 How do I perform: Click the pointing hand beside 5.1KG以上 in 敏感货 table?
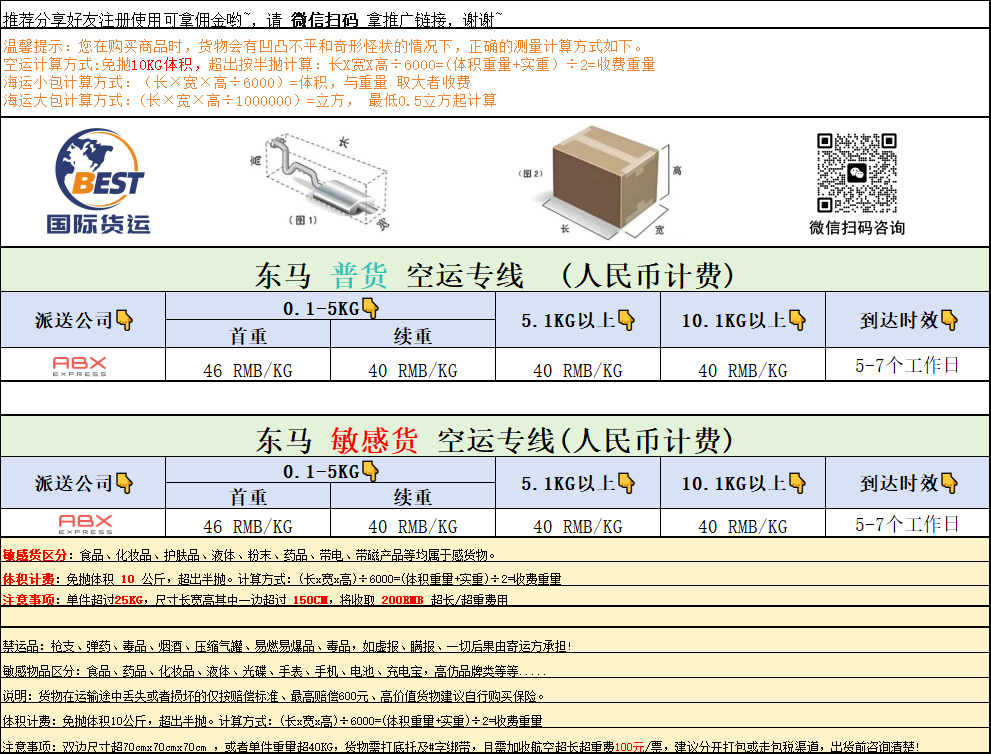627,484
